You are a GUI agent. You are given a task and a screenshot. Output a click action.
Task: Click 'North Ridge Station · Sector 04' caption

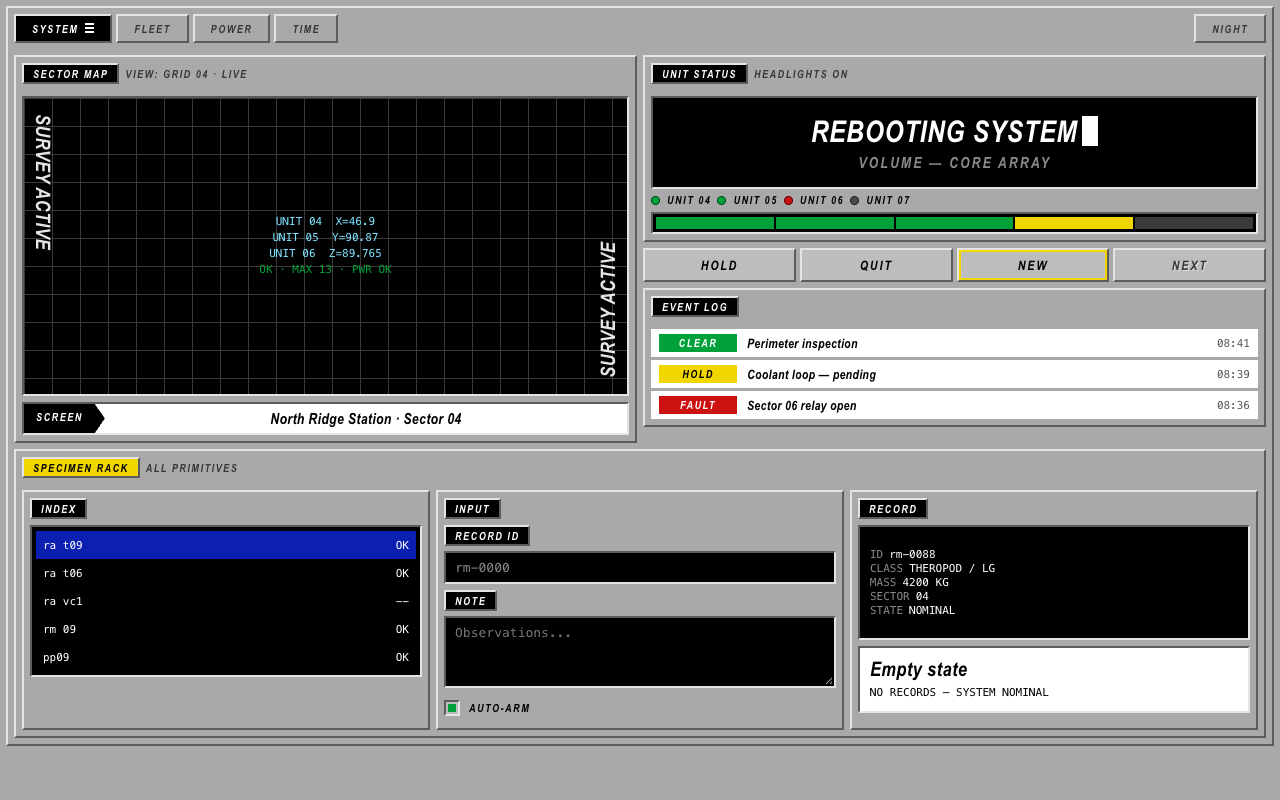[366, 419]
